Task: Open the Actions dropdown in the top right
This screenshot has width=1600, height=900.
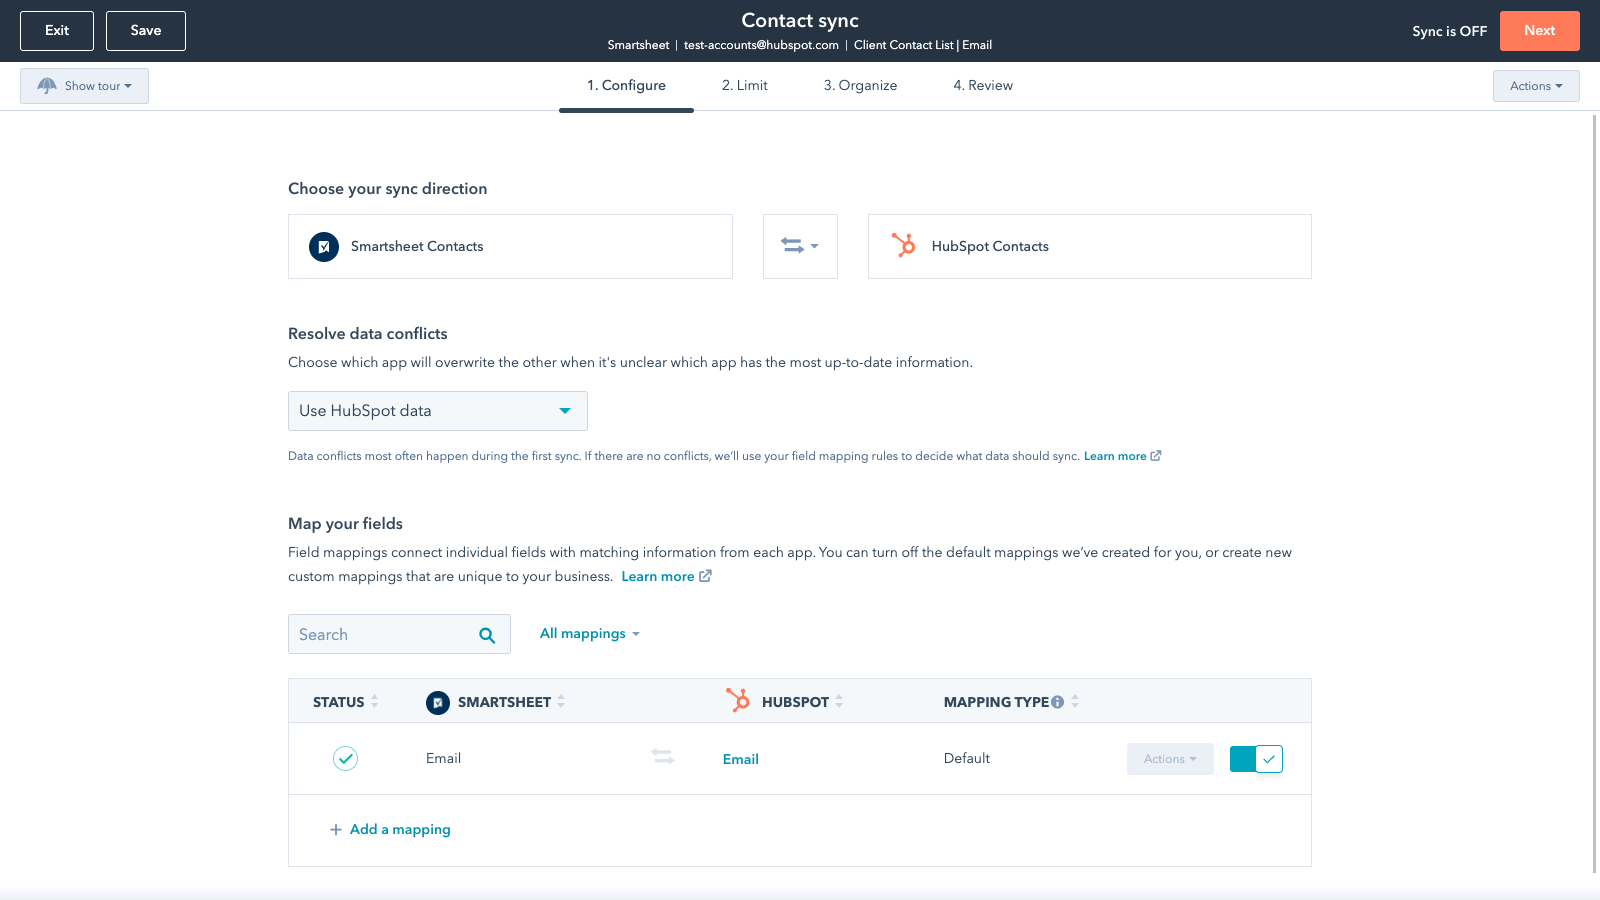Action: tap(1536, 86)
